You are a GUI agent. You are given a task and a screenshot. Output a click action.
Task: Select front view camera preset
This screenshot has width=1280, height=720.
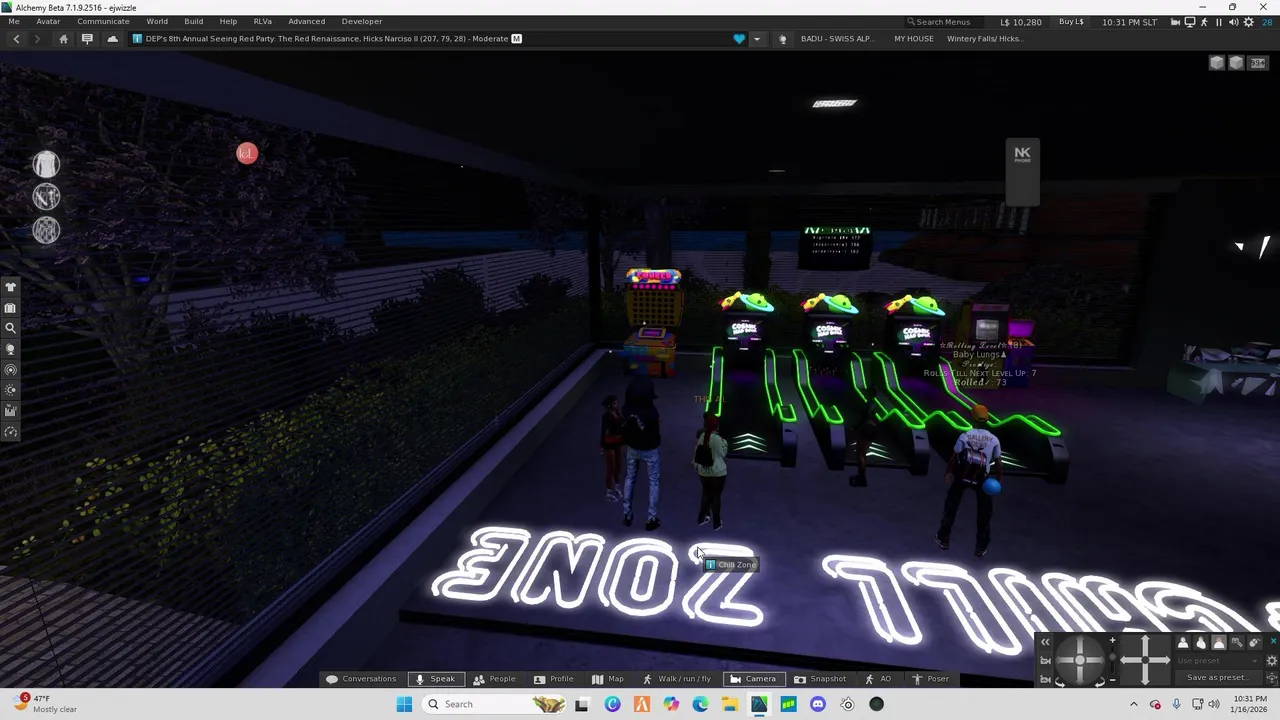(1183, 643)
